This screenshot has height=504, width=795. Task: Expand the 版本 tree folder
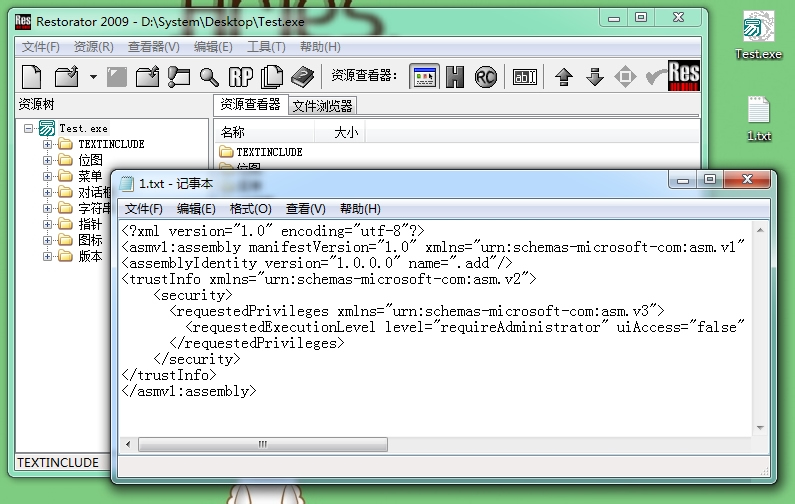(x=47, y=257)
